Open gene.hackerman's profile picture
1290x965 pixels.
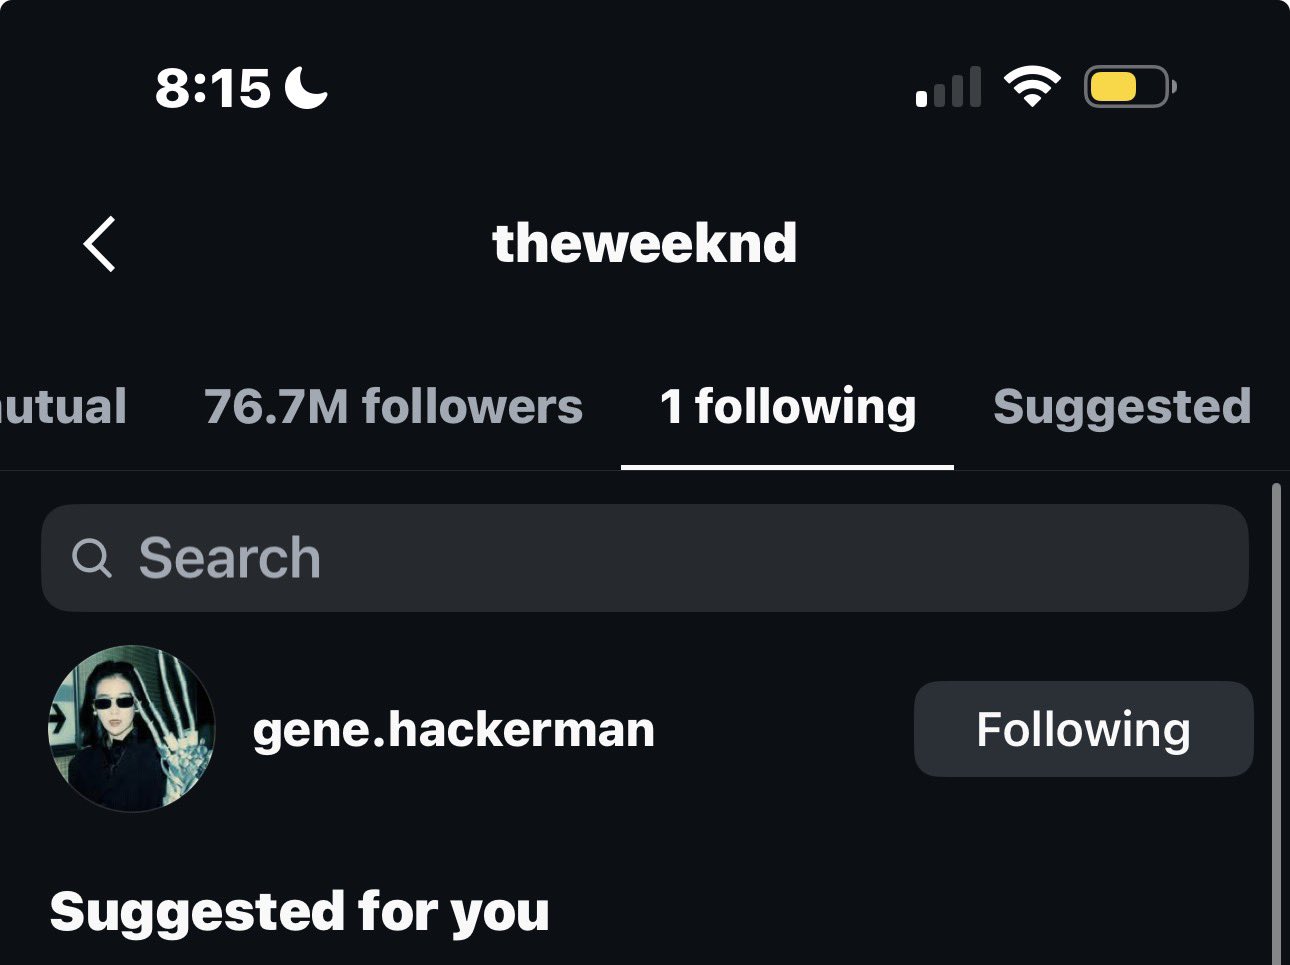coord(132,728)
